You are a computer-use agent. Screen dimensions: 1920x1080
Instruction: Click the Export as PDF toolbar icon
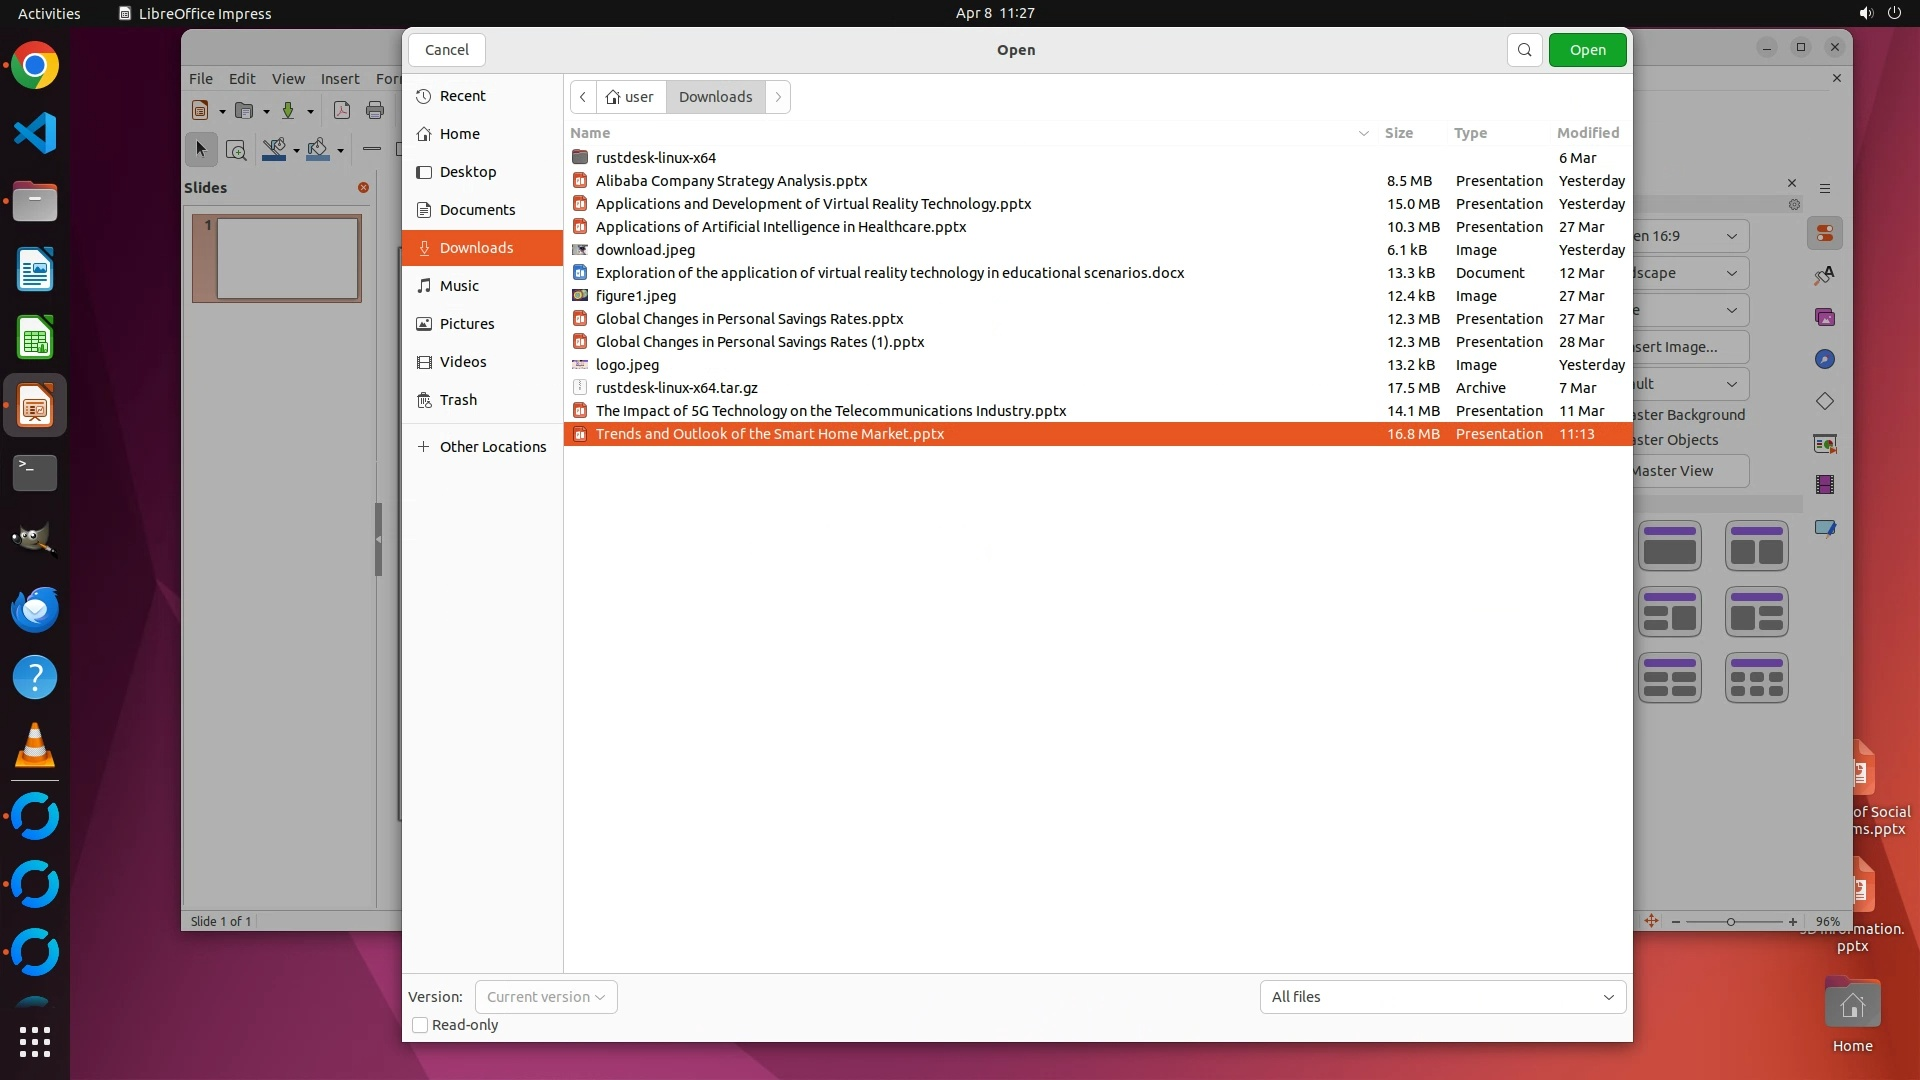click(341, 110)
